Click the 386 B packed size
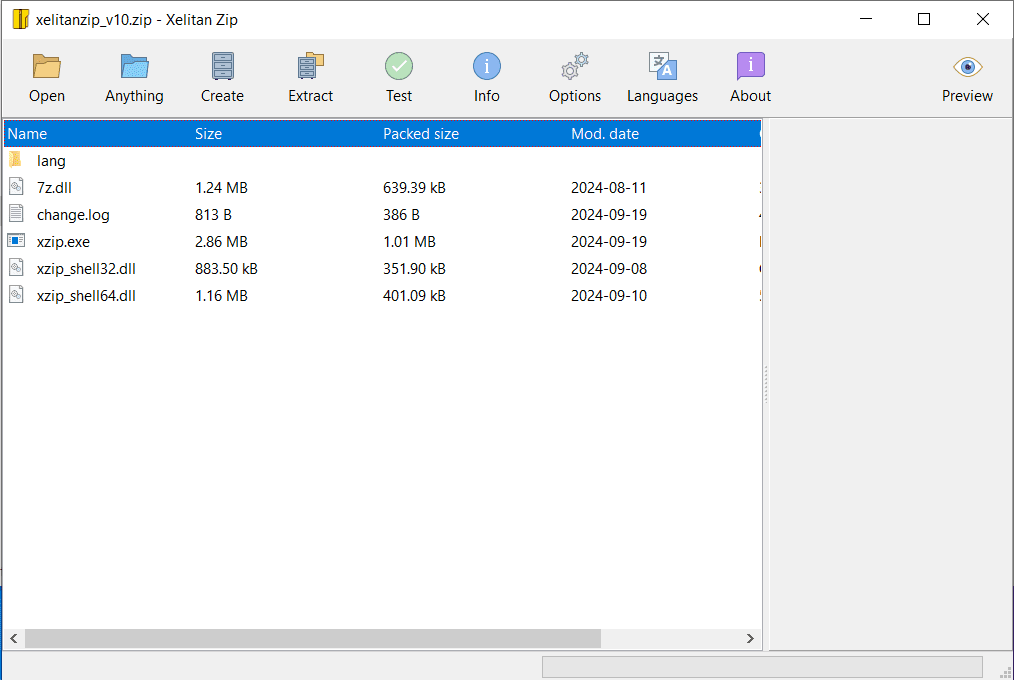The image size is (1014, 680). (401, 215)
